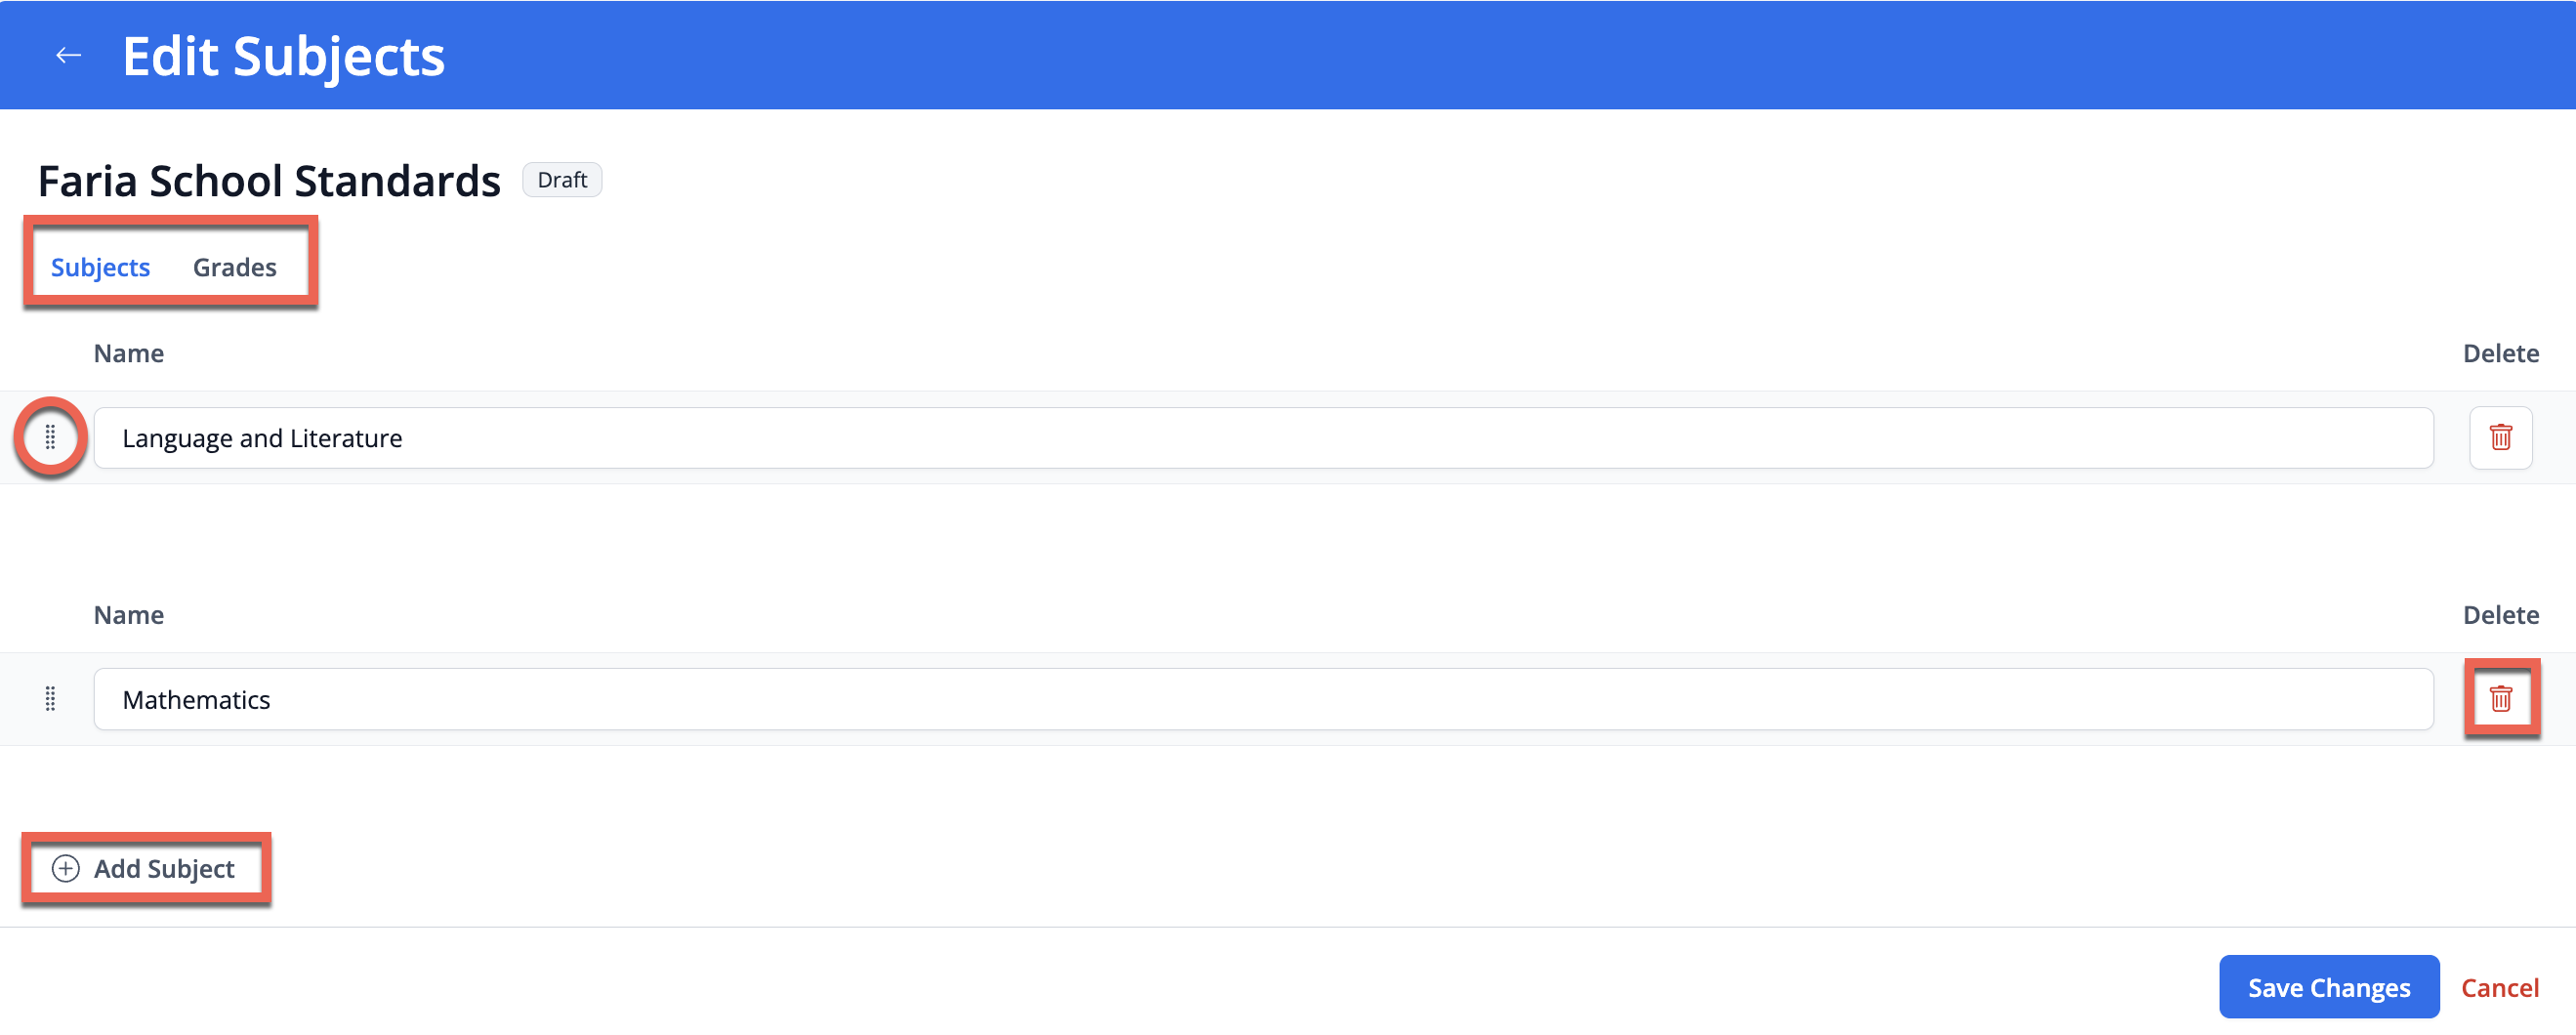
Task: Click Name header above Mathematics
Action: coord(128,615)
